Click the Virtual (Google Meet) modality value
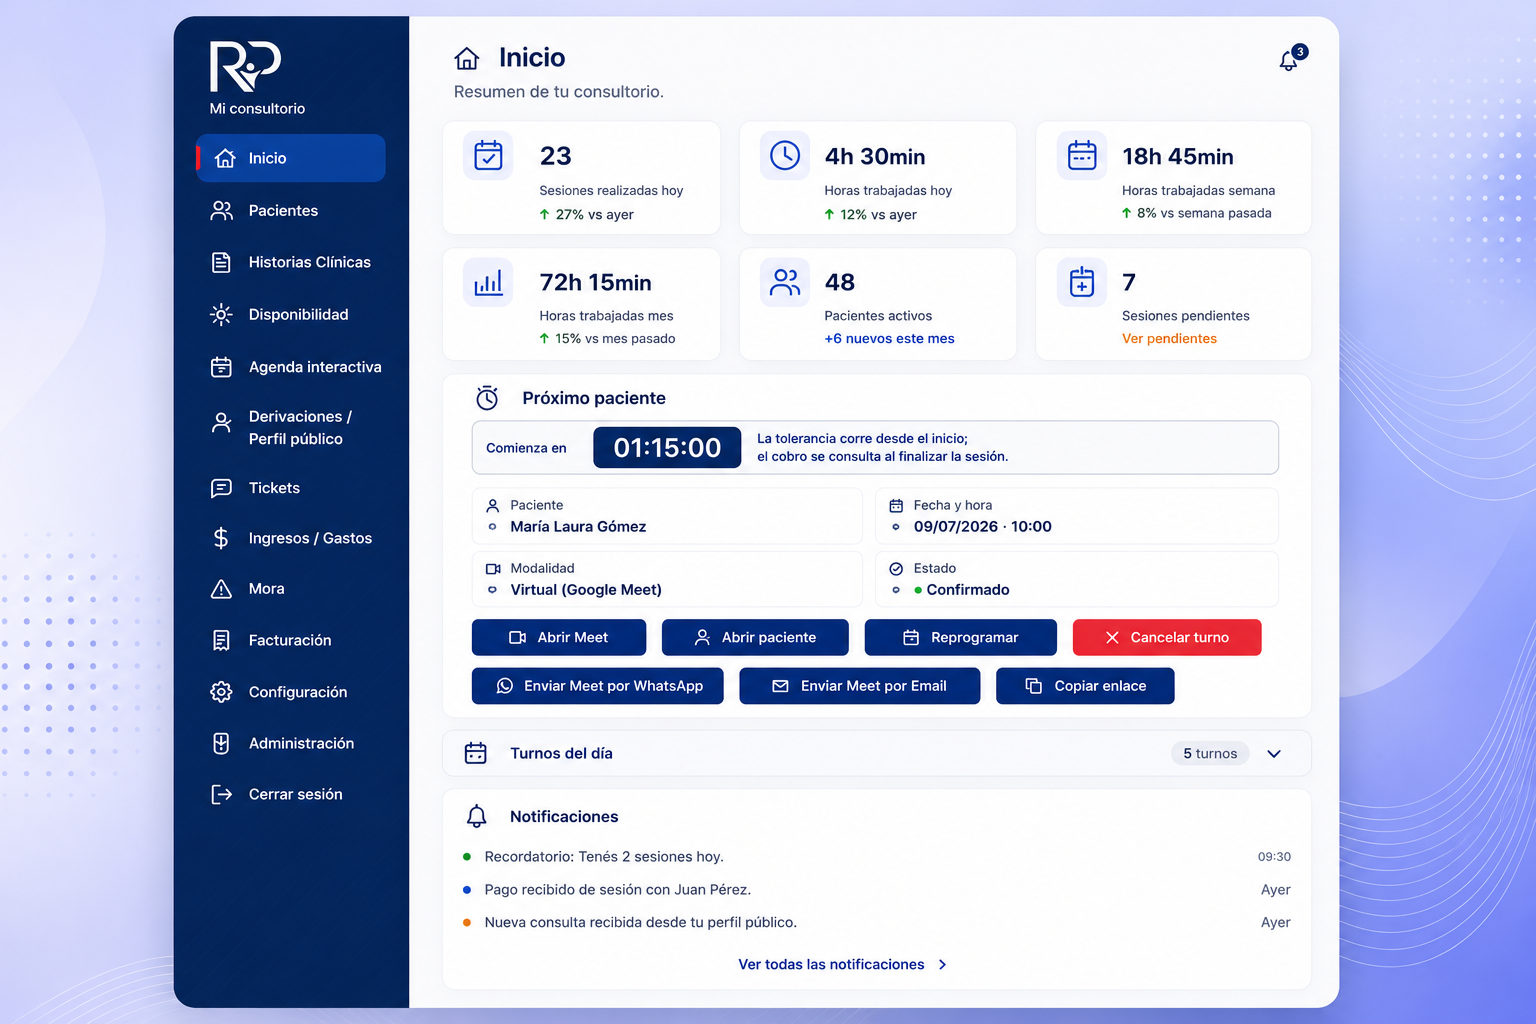This screenshot has width=1536, height=1024. 586,590
